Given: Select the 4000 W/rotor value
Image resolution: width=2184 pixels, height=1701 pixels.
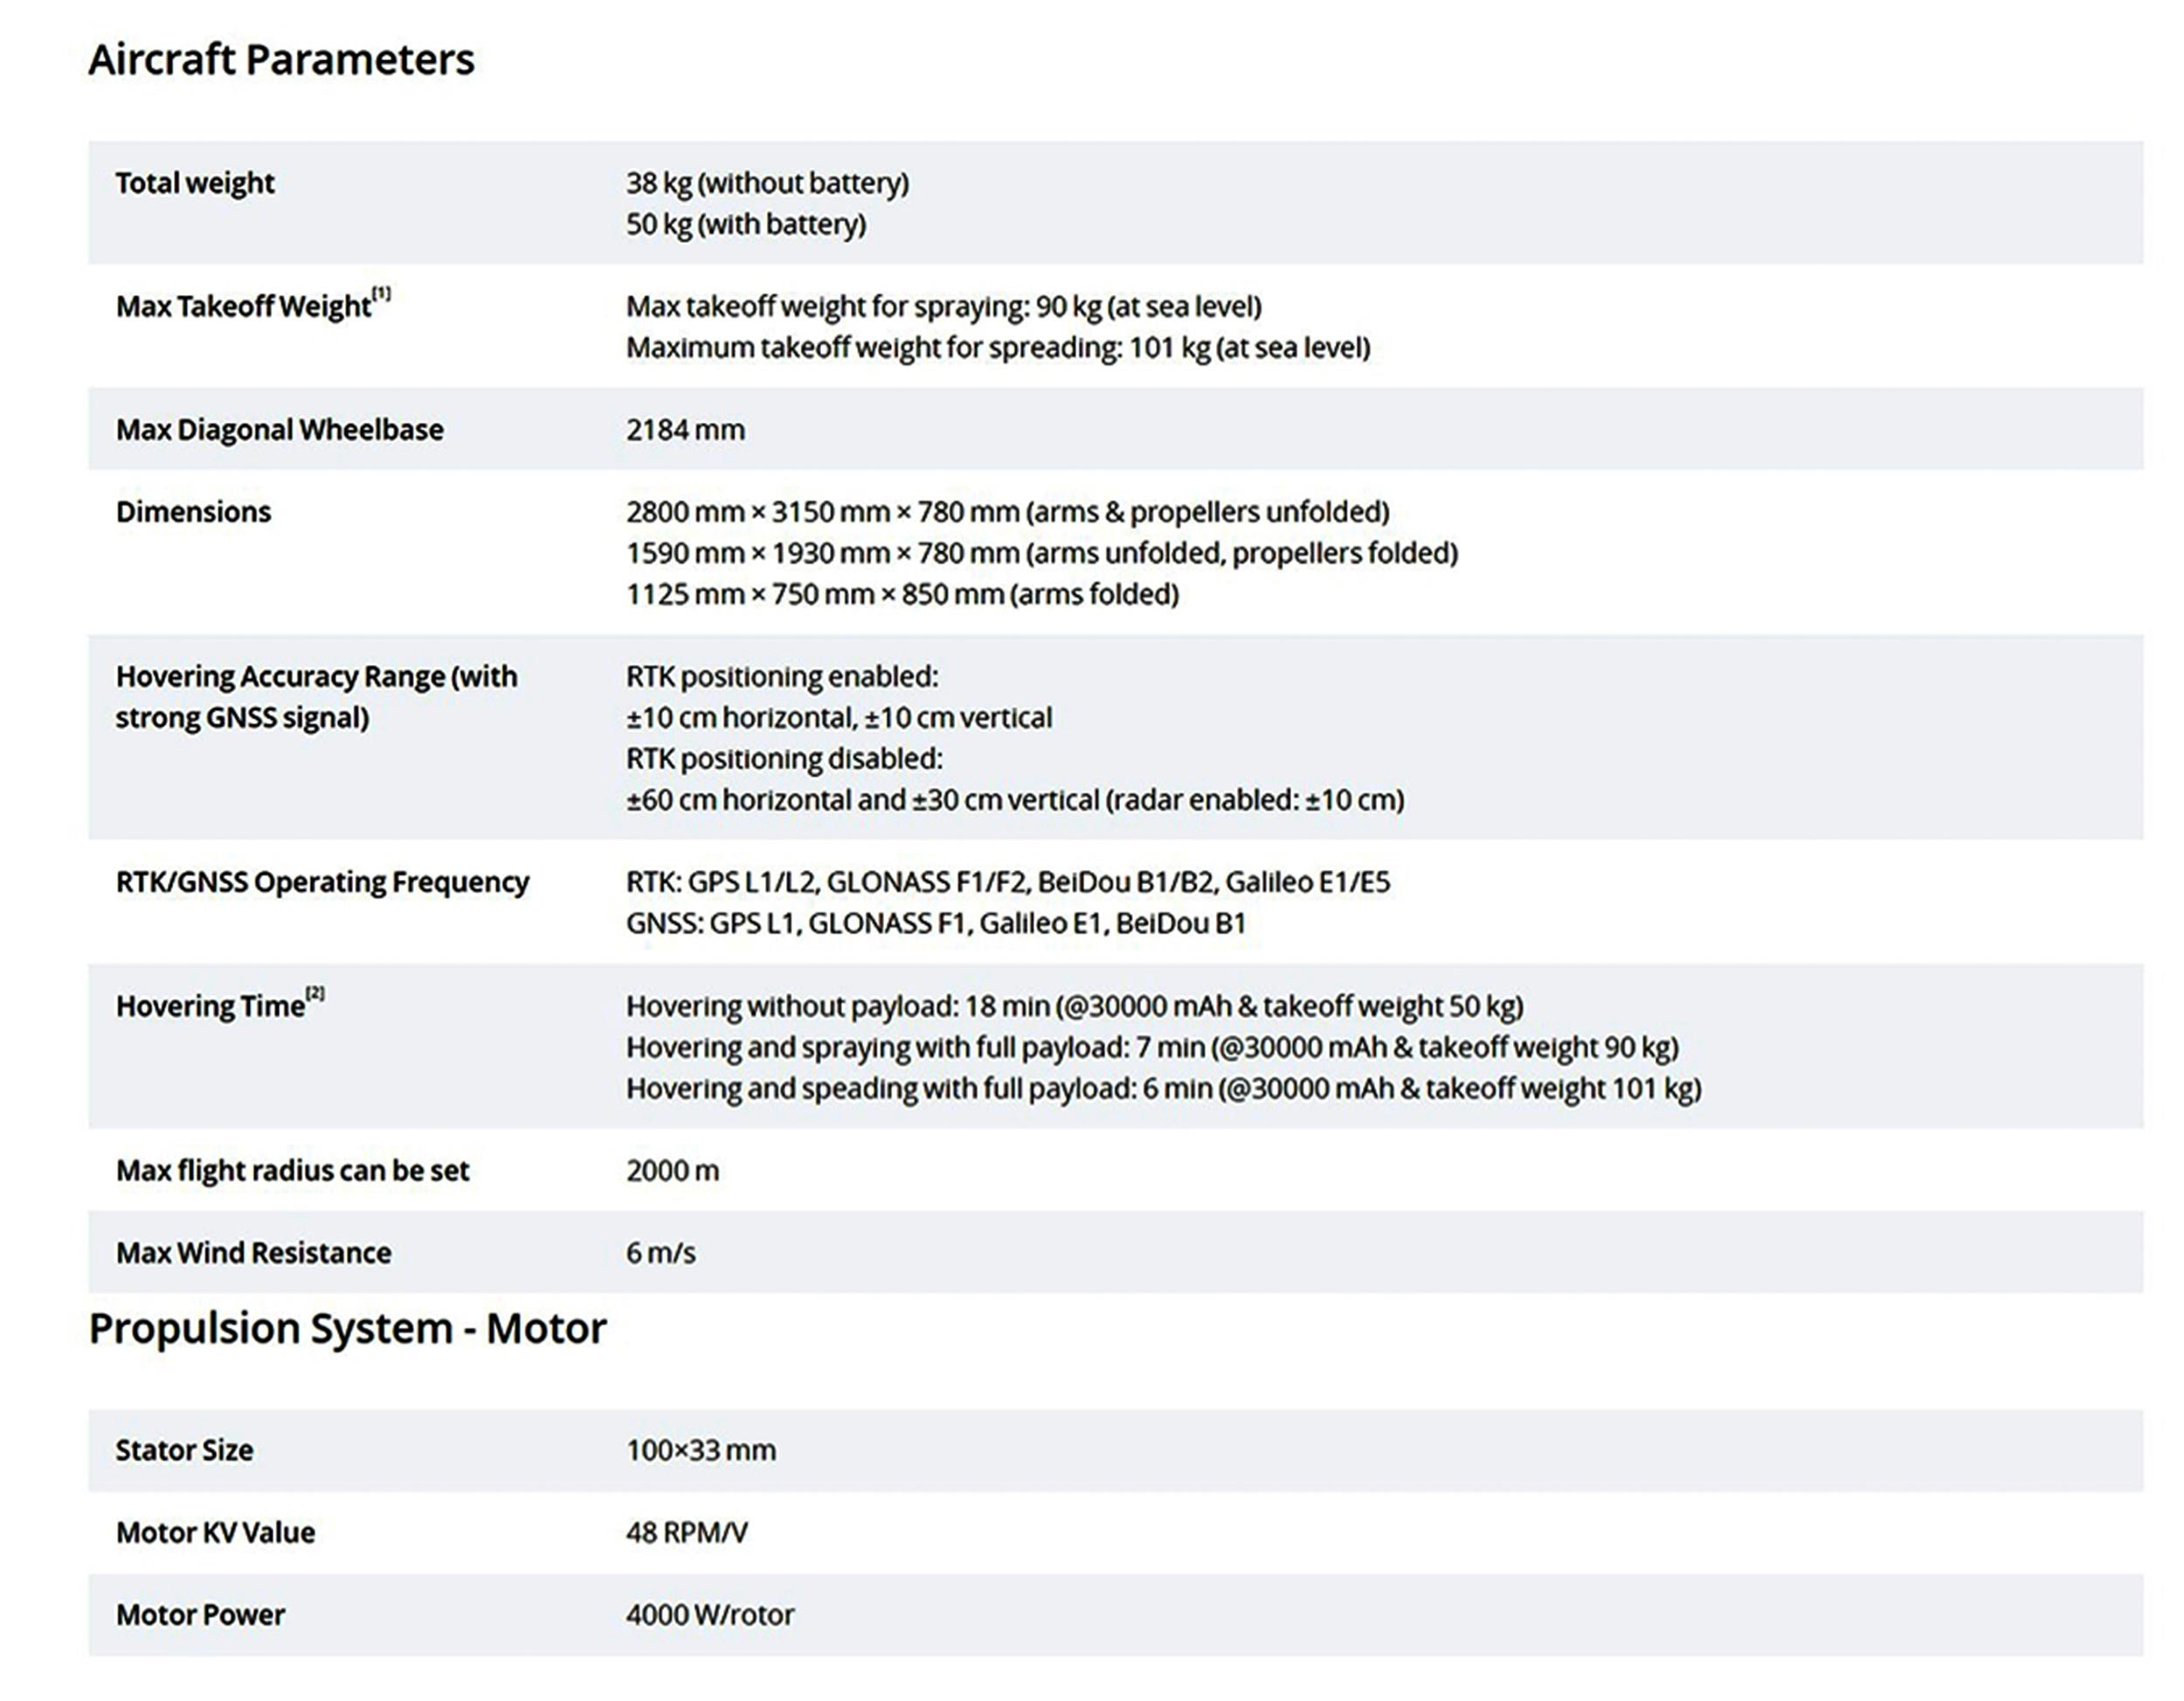Looking at the screenshot, I should [x=710, y=1615].
